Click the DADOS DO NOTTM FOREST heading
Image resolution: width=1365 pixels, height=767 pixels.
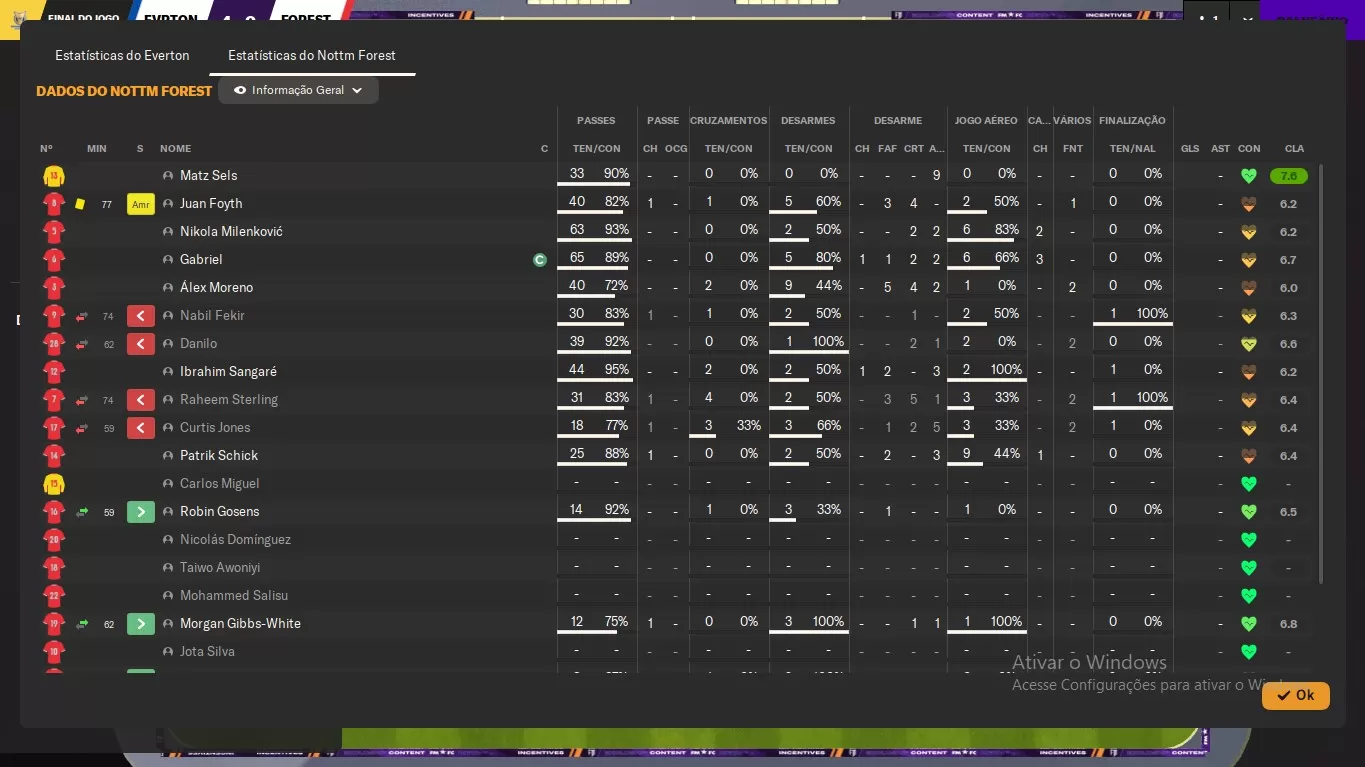pos(124,91)
